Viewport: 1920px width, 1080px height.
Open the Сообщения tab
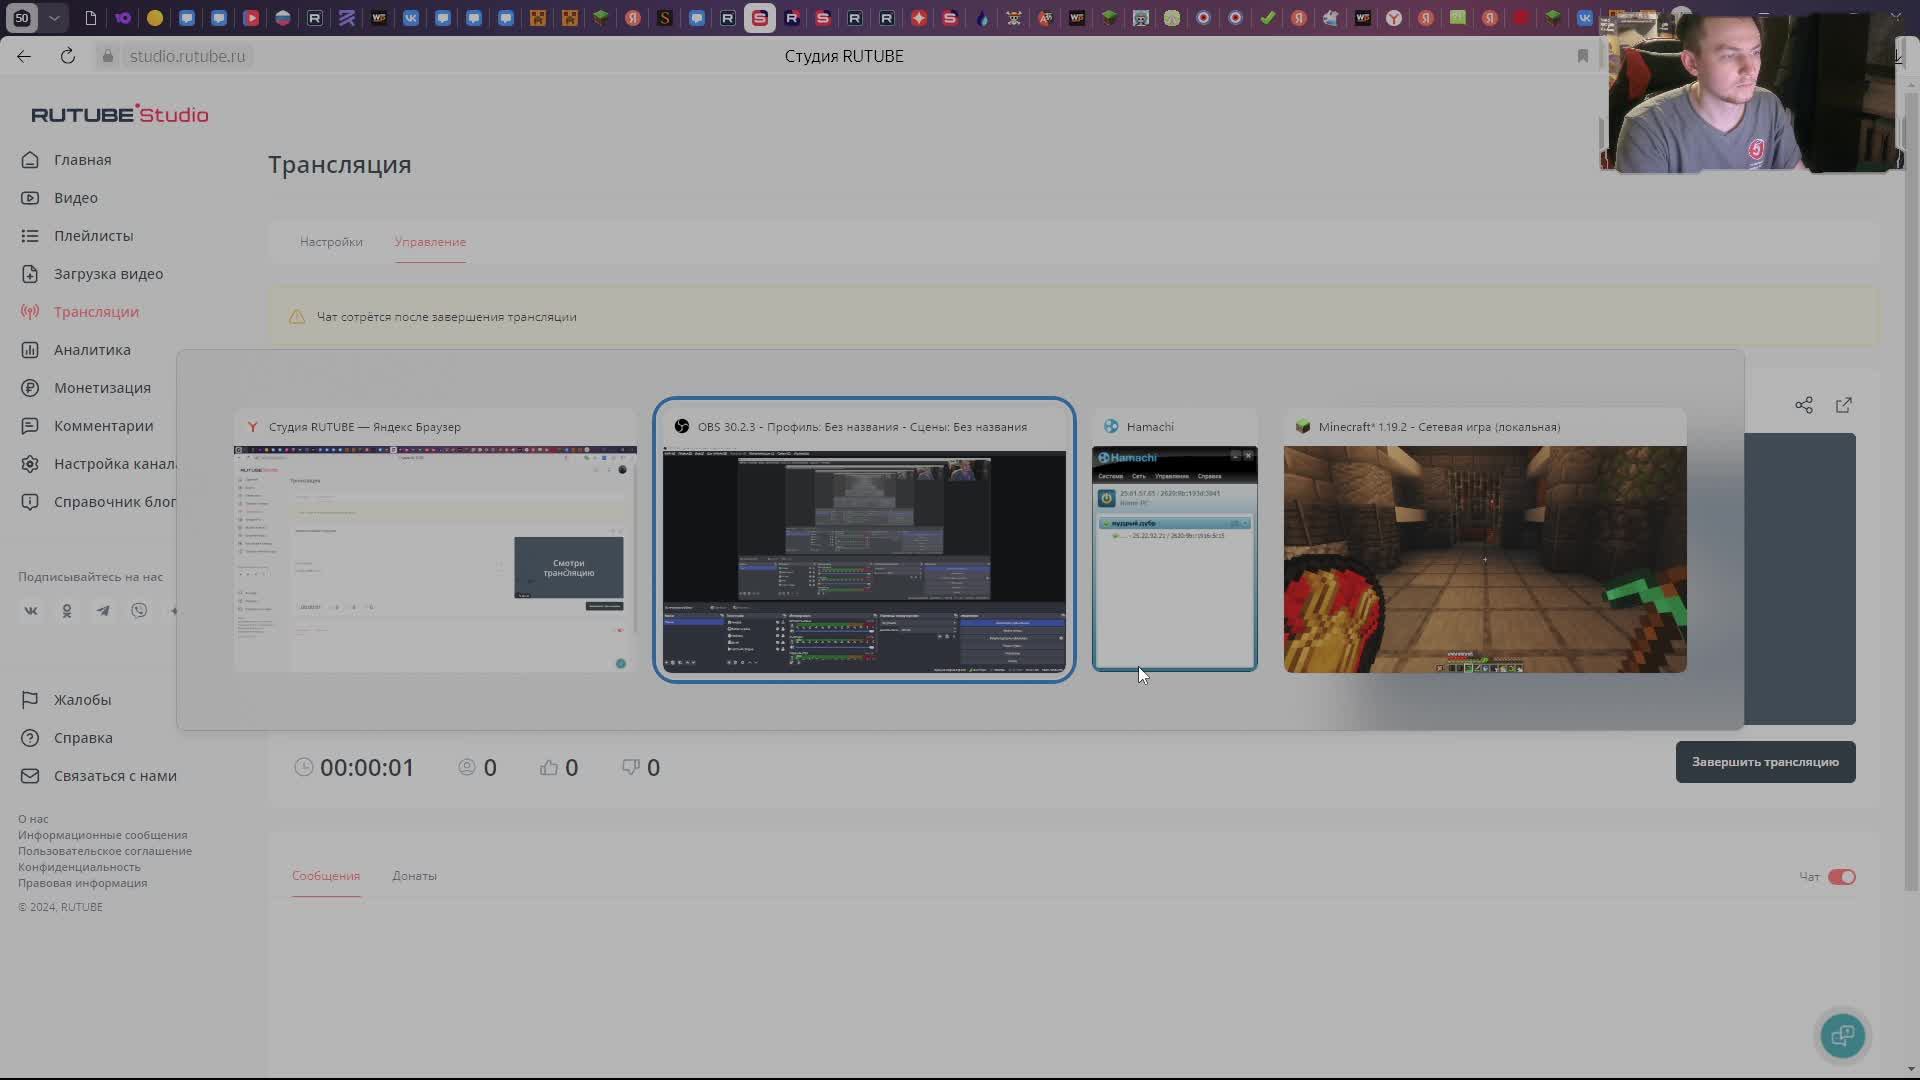[x=326, y=876]
